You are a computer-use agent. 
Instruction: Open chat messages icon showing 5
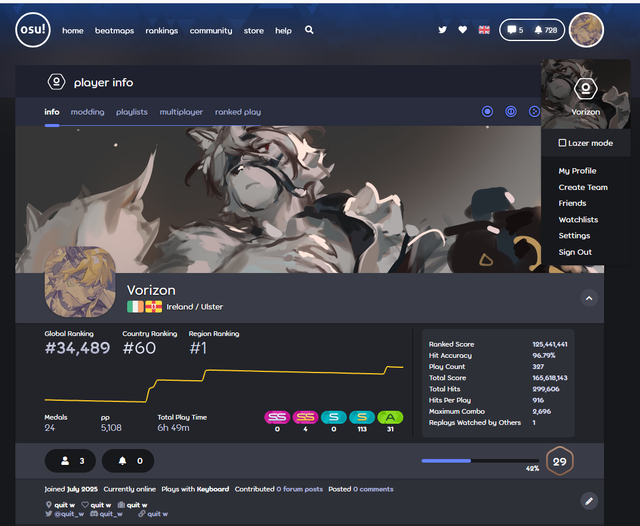pos(515,30)
